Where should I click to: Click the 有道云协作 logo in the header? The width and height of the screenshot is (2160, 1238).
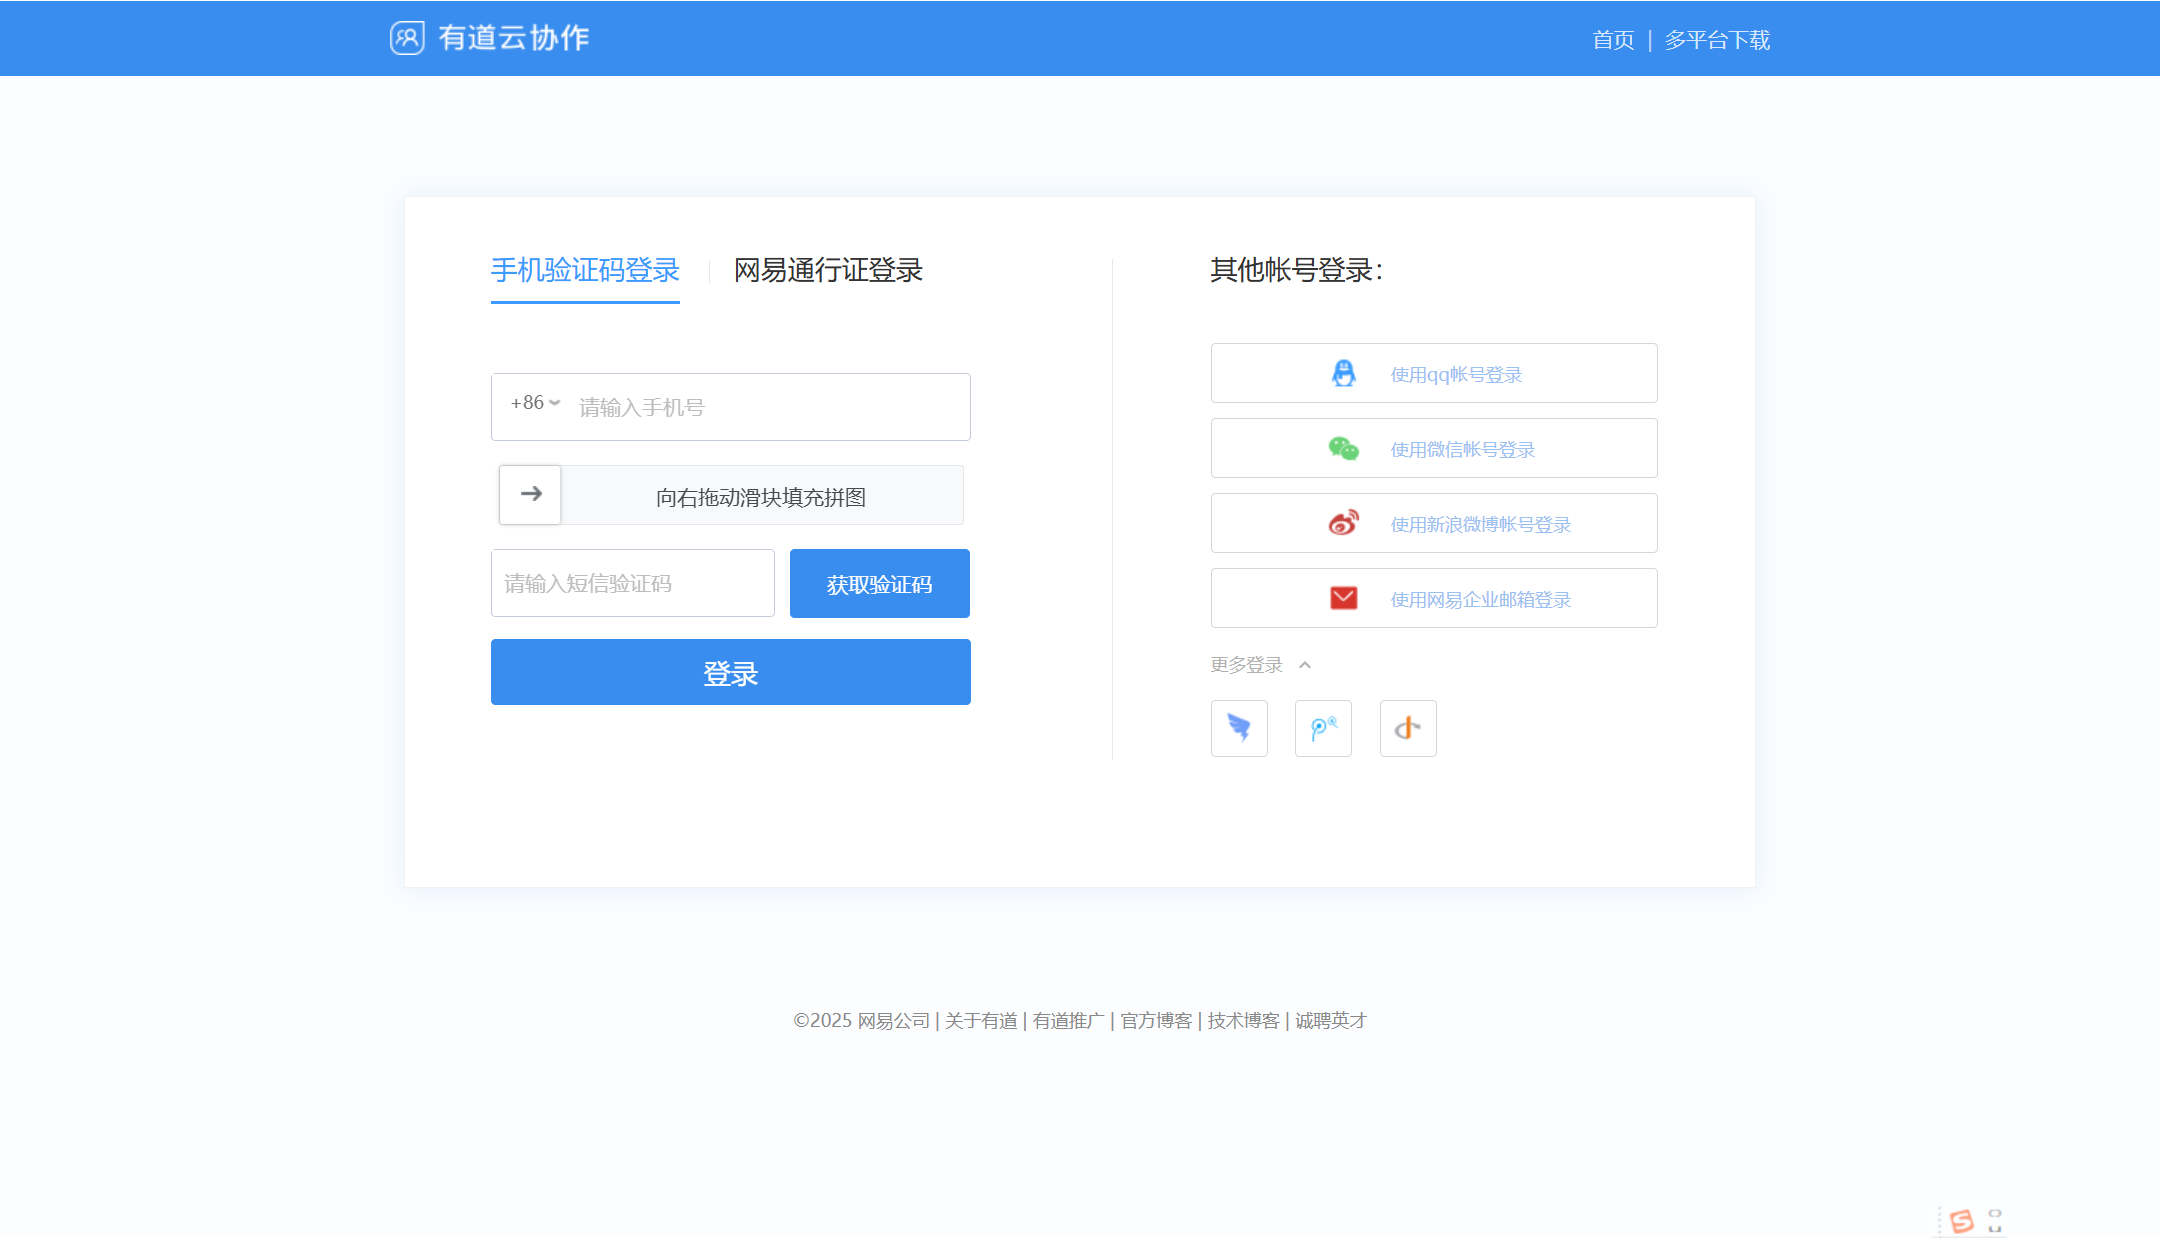coord(489,37)
